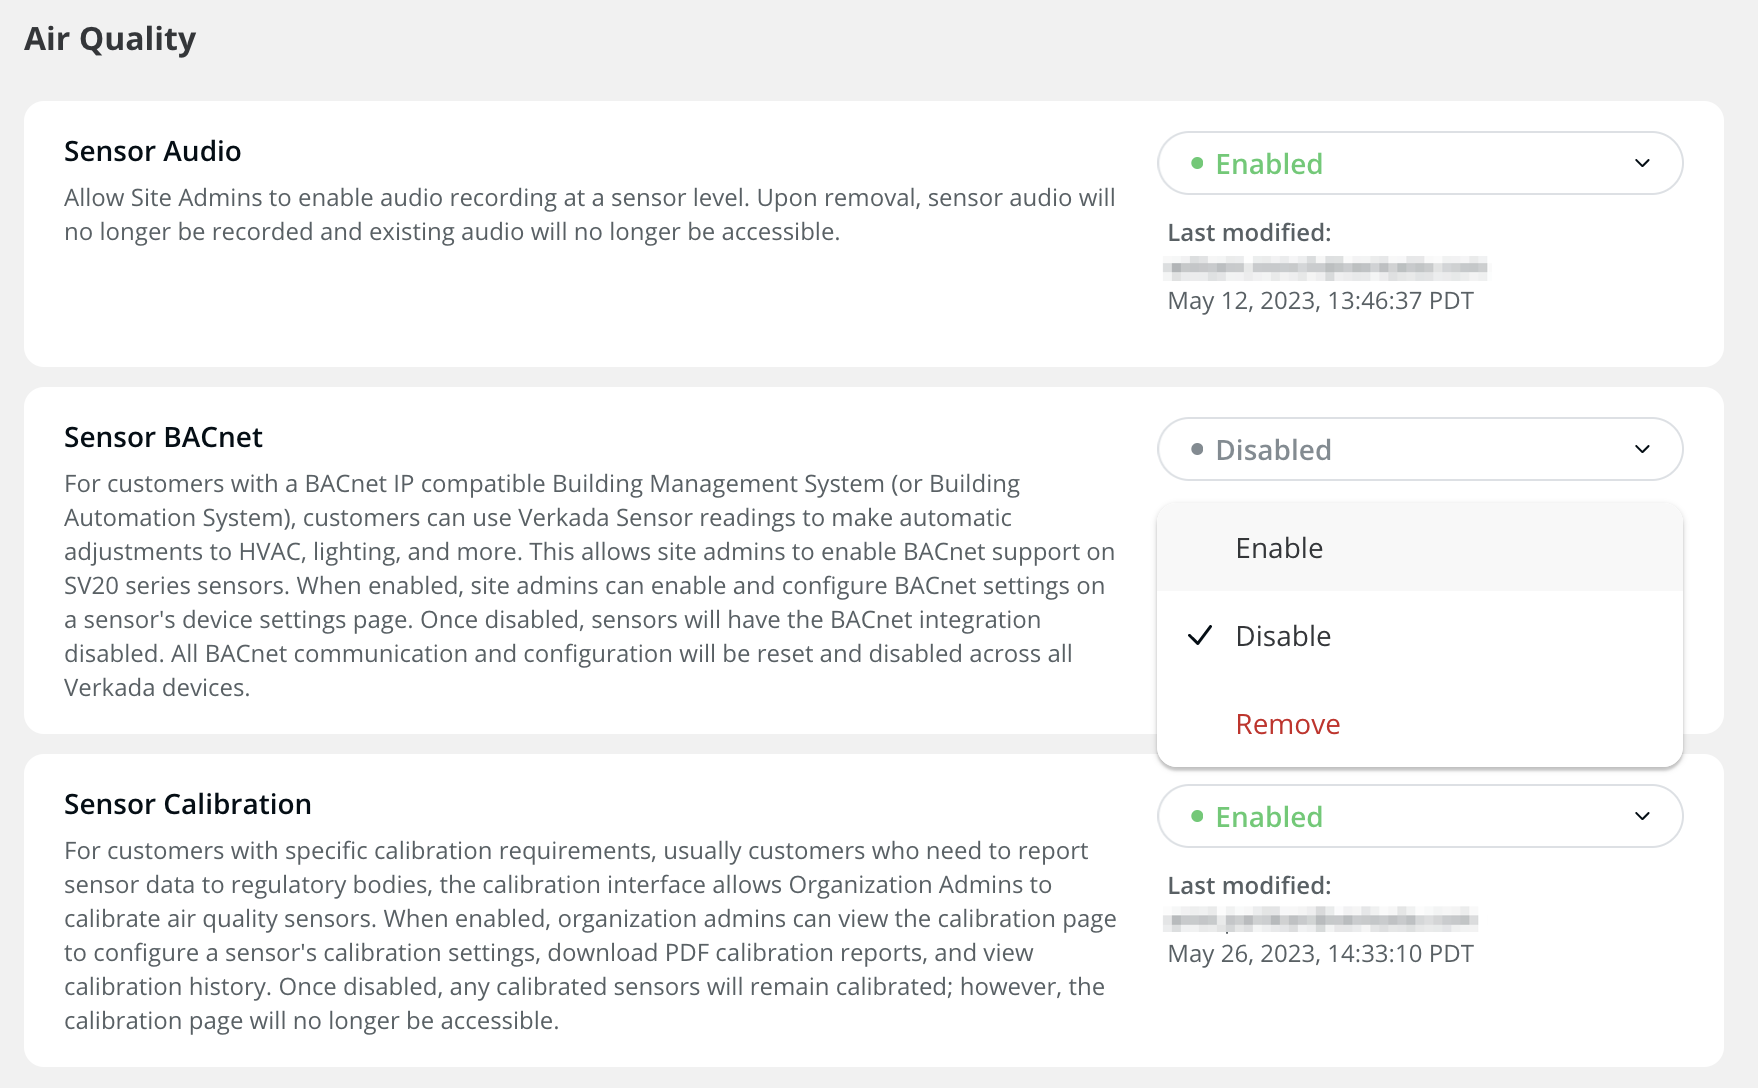Select Enable in the BACnet menu
The image size is (1758, 1088).
point(1279,548)
